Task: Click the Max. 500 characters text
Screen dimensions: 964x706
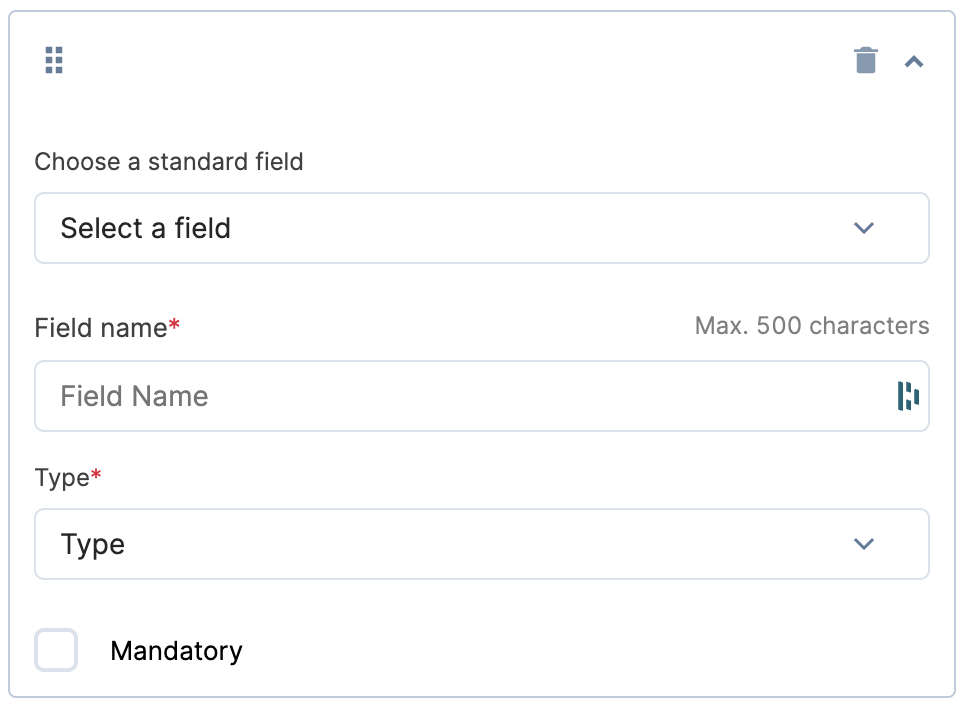Action: [x=812, y=325]
